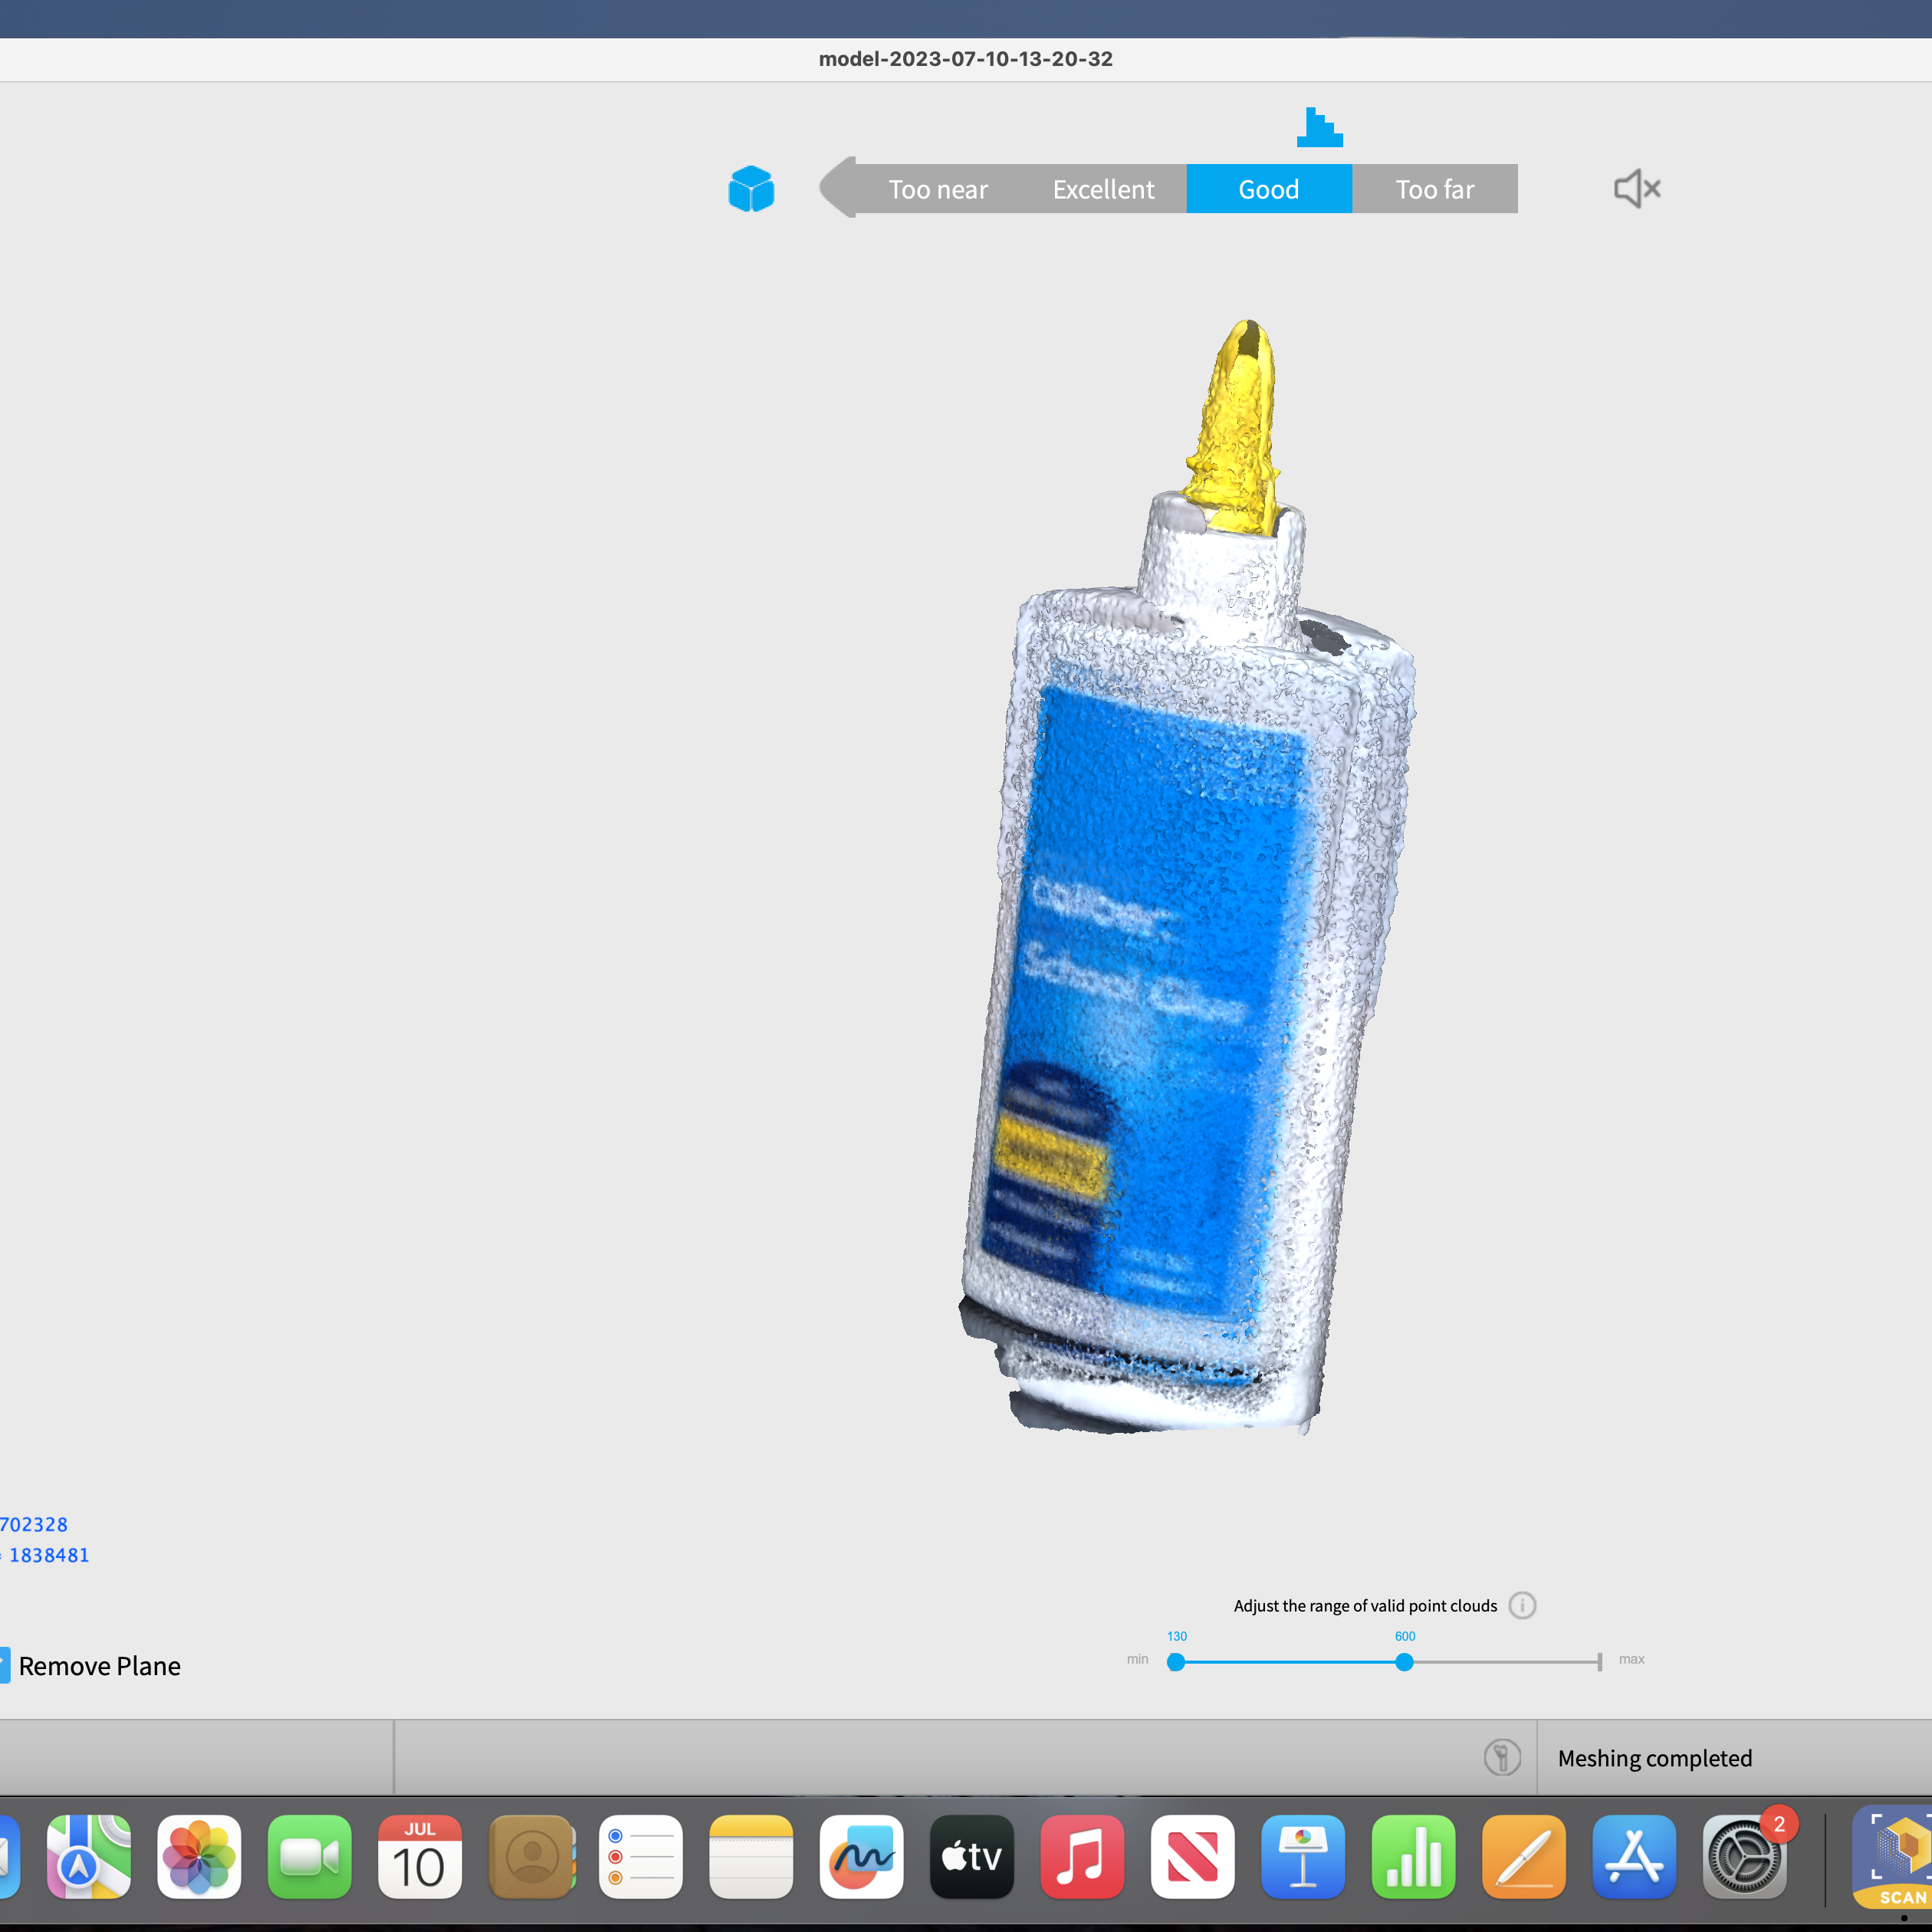Click the value 1838481
The image size is (1932, 1932).
point(49,1555)
